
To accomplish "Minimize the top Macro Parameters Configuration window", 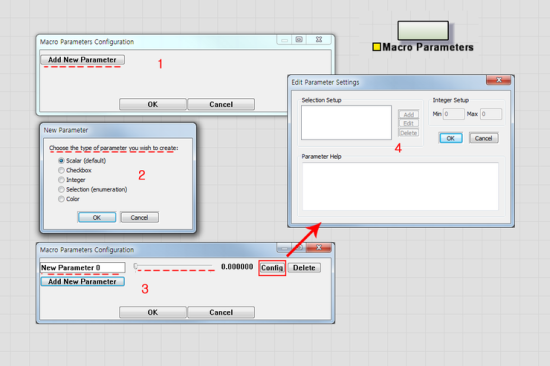I will (284, 40).
